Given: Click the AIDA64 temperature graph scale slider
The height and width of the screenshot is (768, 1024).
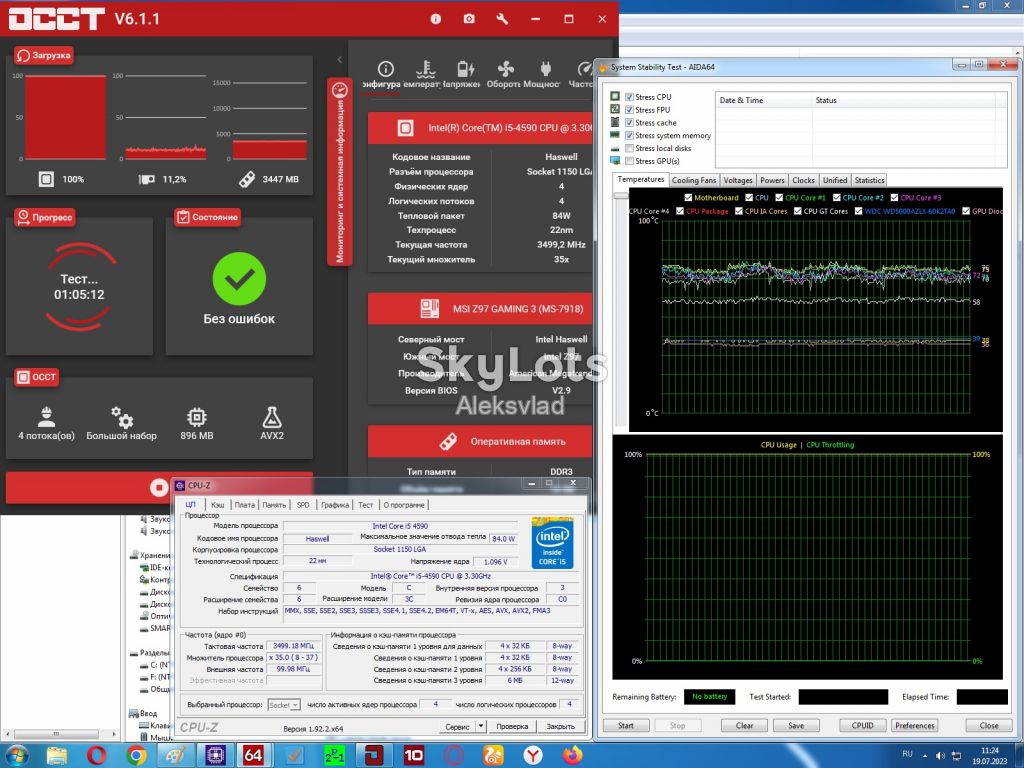Looking at the screenshot, I should [x=620, y=195].
